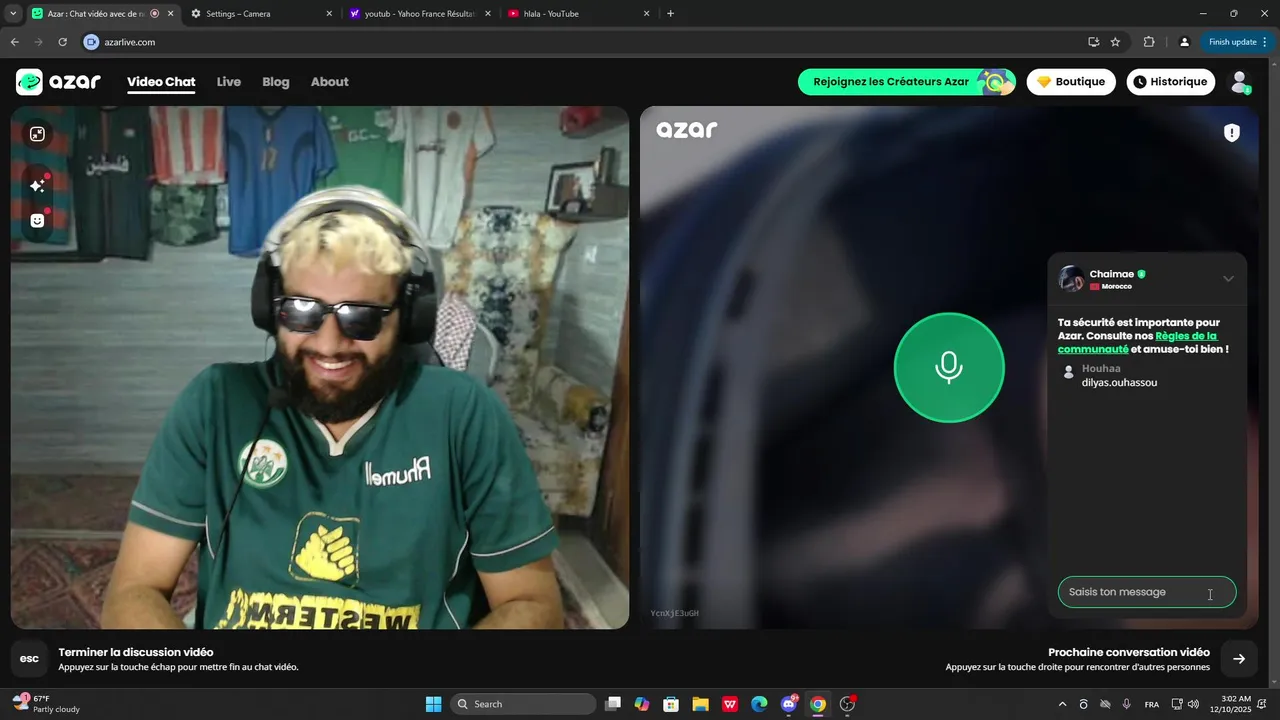
Task: Toggle the green microphone button
Action: [x=949, y=368]
